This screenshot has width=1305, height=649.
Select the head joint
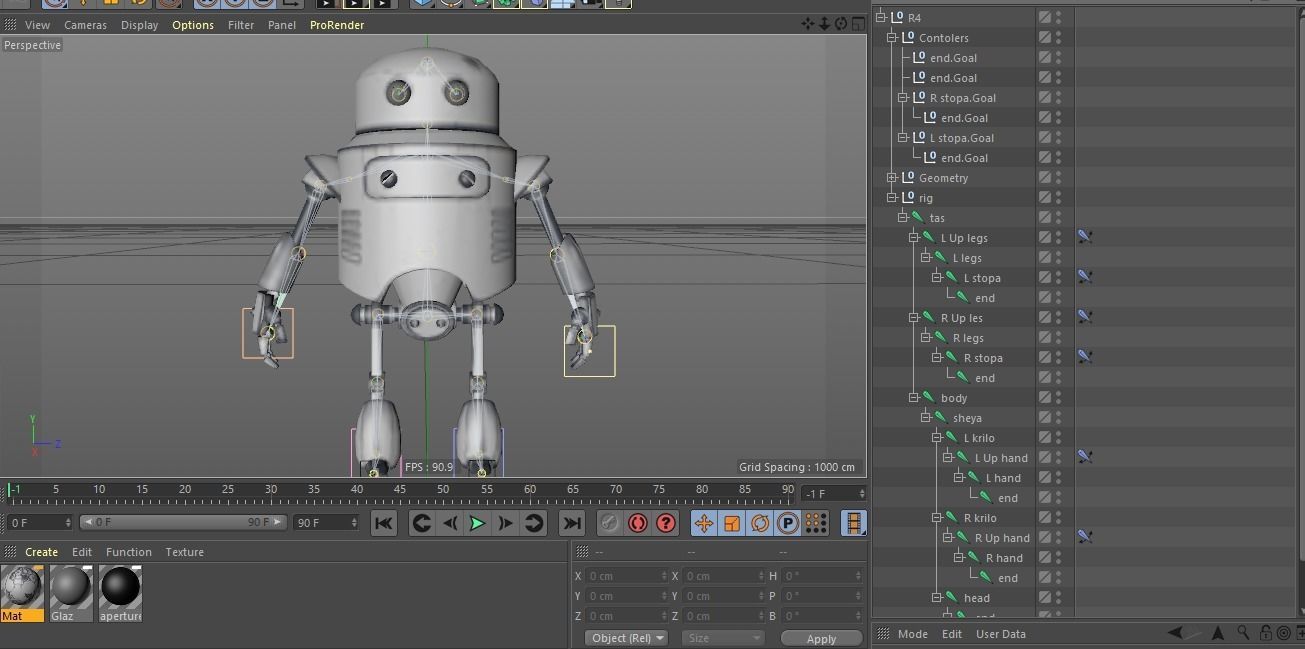[x=976, y=598]
